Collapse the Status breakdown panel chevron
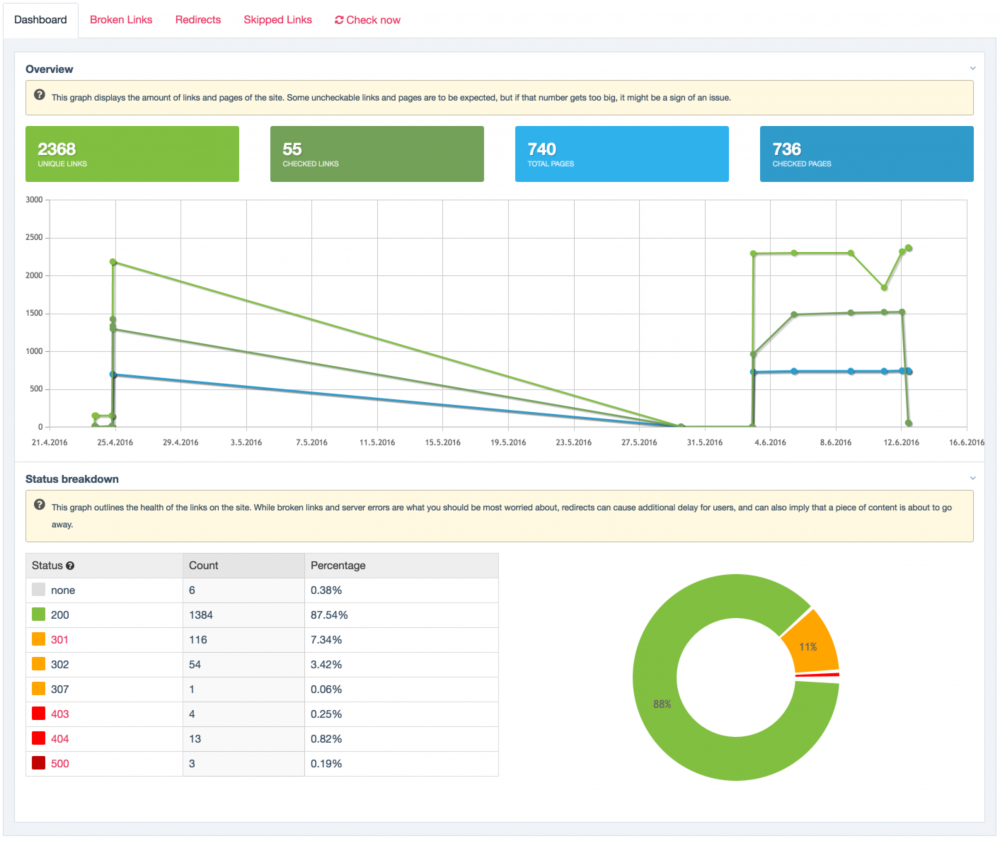Viewport: 1000px width, 841px height. [x=971, y=478]
